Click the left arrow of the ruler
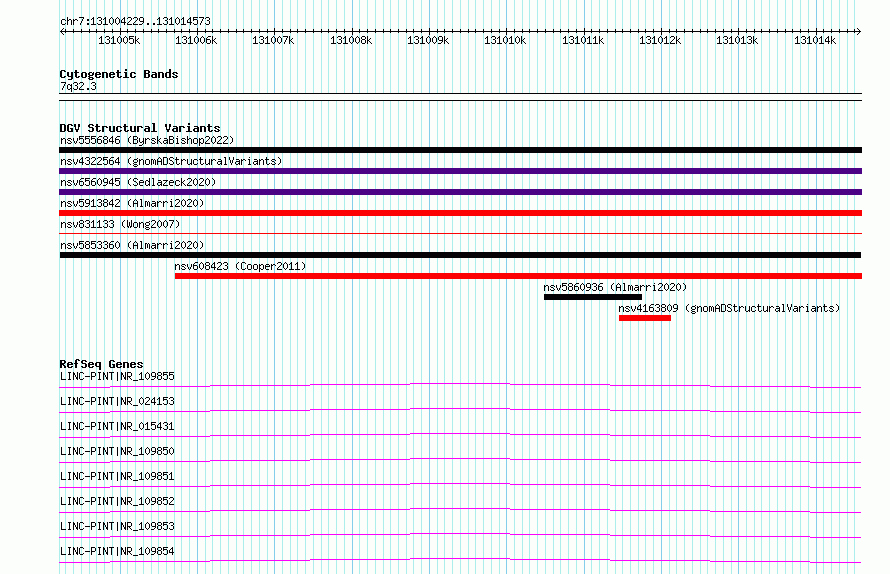The height and width of the screenshot is (574, 890). coord(62,32)
